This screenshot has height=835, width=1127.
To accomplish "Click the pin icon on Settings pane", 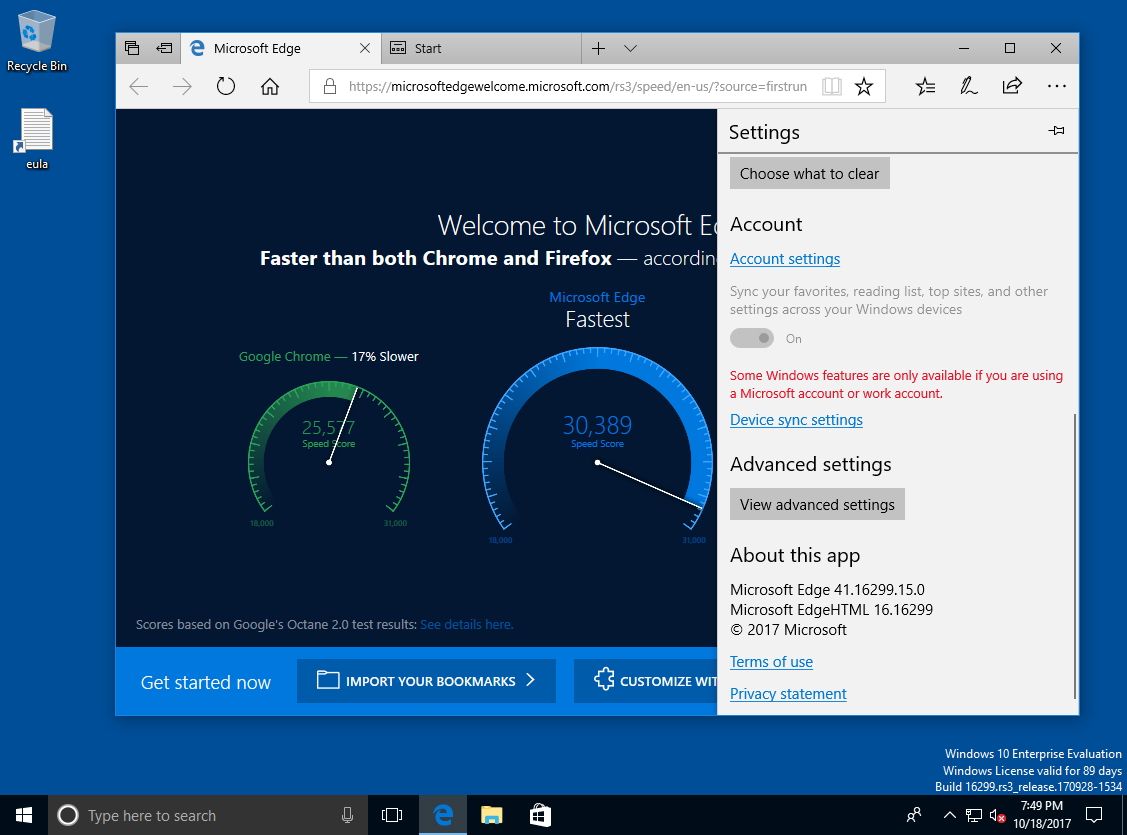I will (1056, 130).
